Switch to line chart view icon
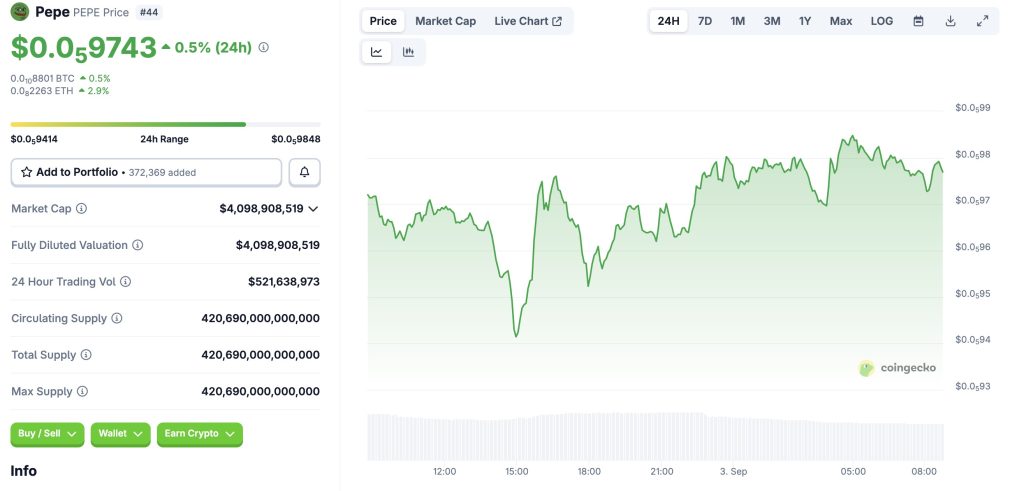 click(x=377, y=52)
